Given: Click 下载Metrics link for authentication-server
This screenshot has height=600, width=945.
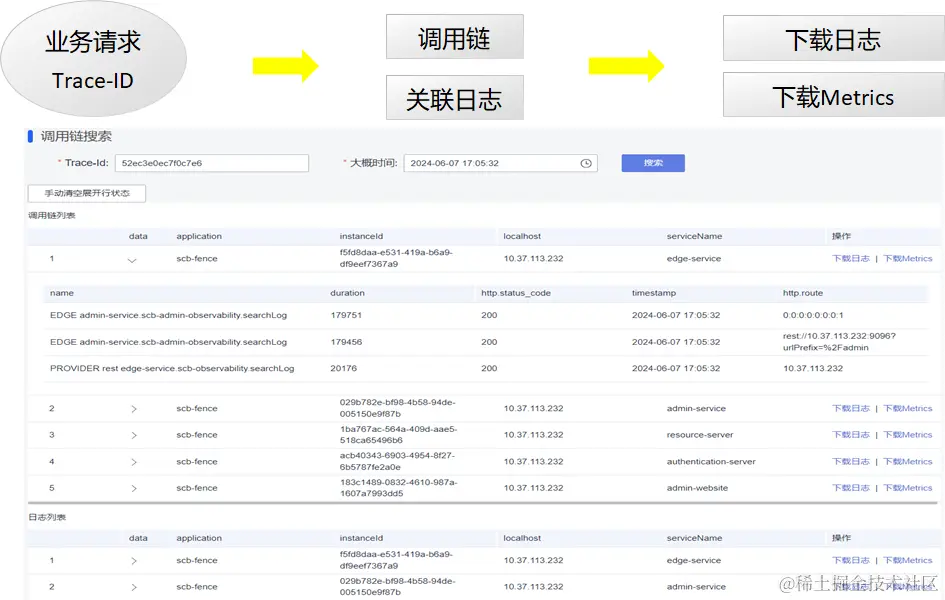Looking at the screenshot, I should pos(908,461).
